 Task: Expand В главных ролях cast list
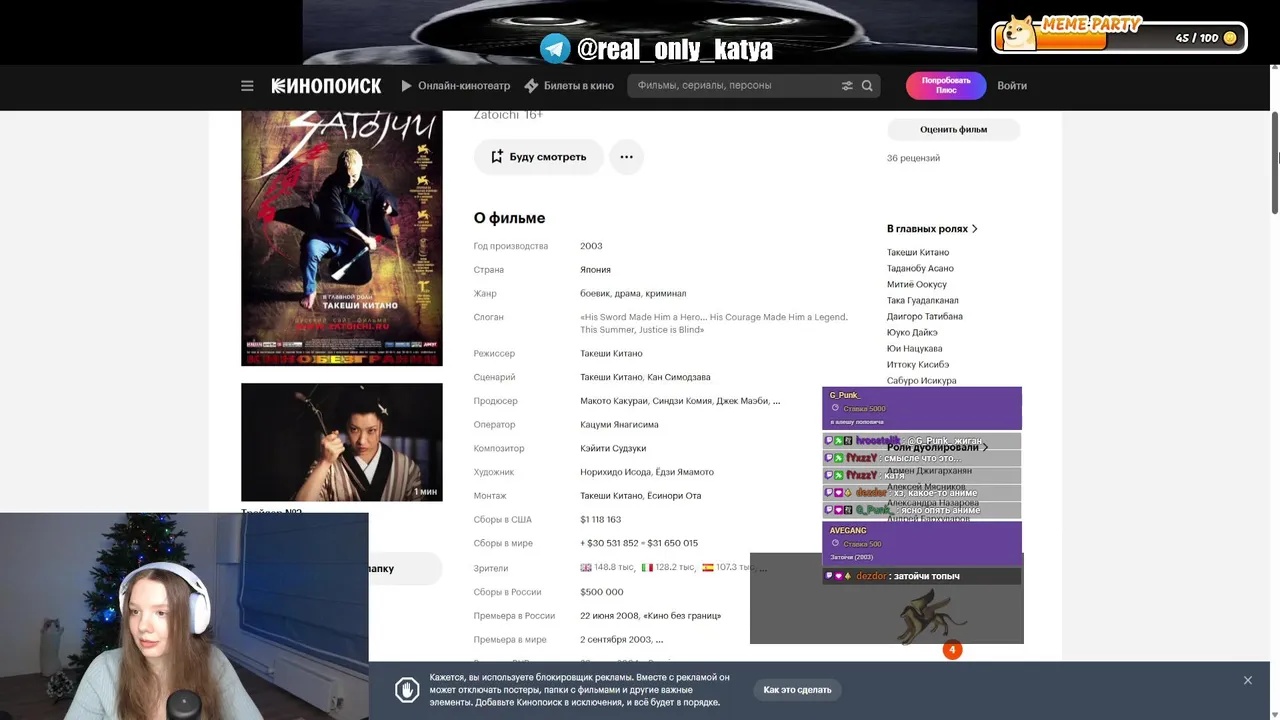tap(932, 229)
